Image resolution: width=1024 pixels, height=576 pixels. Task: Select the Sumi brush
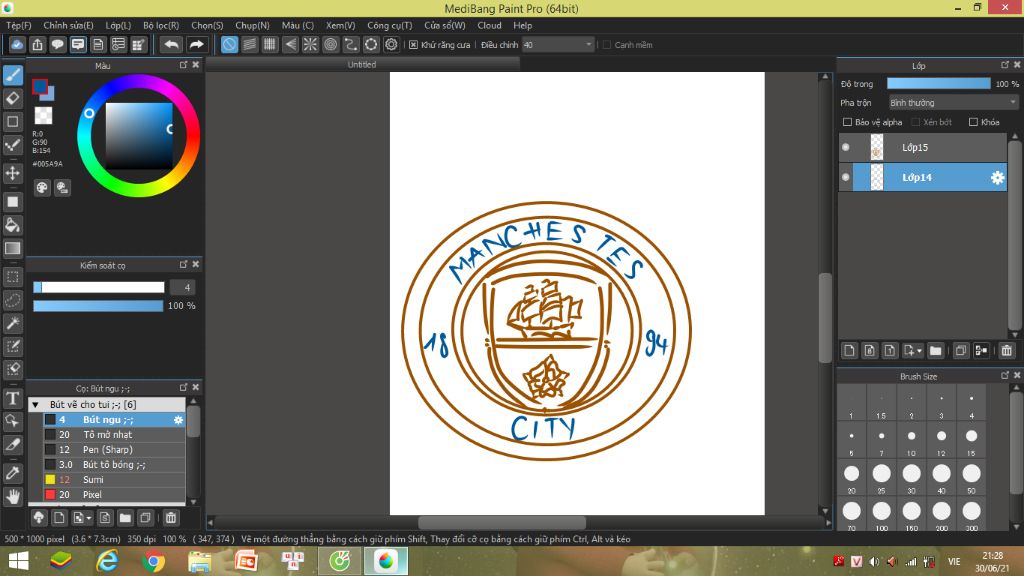(114, 479)
